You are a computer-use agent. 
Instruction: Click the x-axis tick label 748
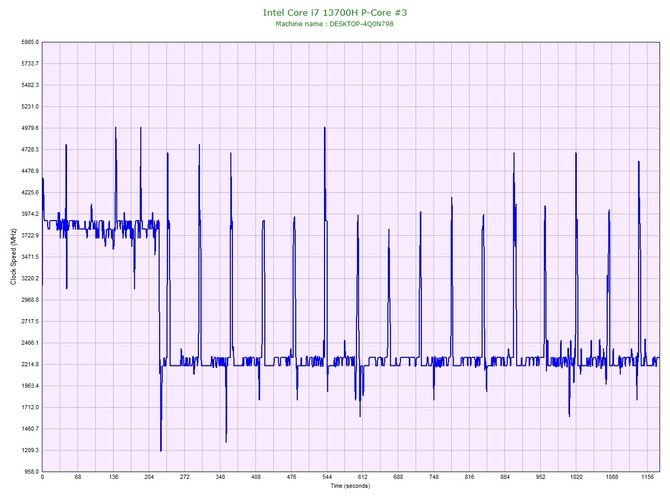coord(434,477)
